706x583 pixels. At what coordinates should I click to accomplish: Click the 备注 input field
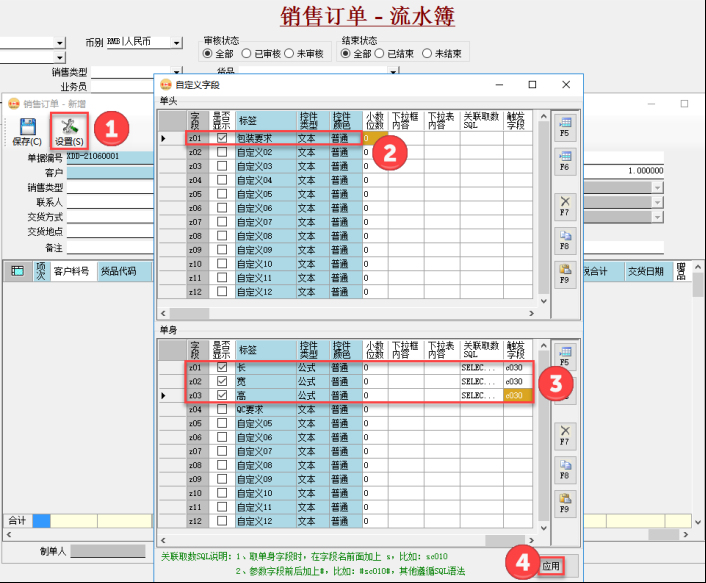(110, 248)
